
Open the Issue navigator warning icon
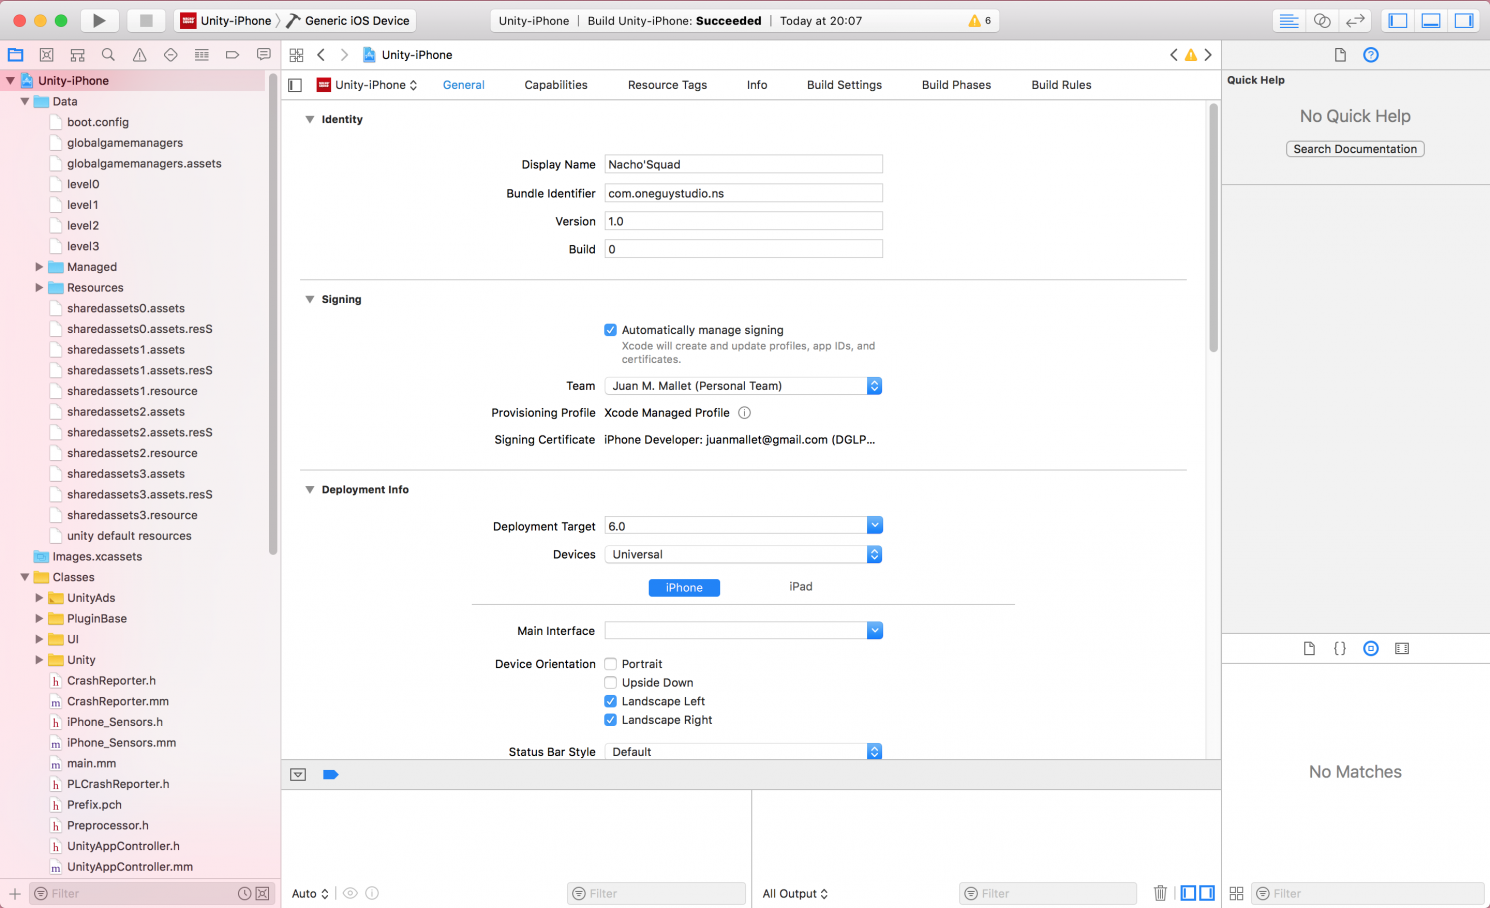(x=139, y=55)
